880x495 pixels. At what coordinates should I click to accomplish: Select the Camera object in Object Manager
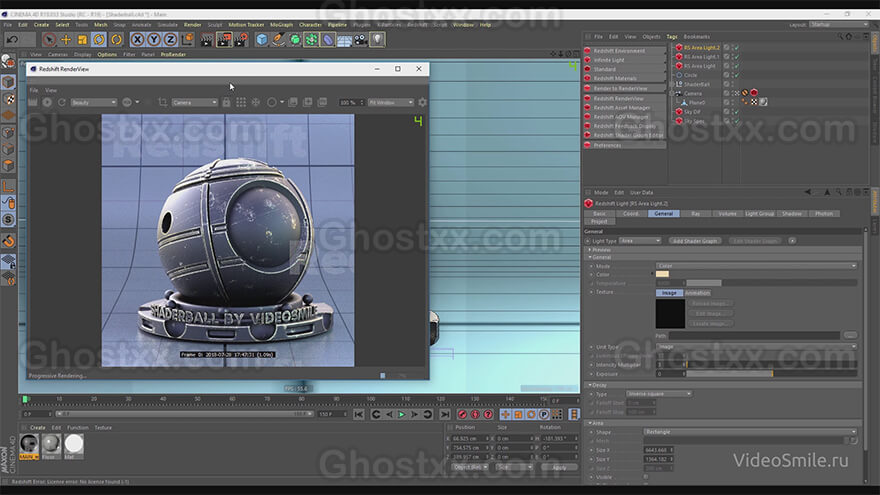point(693,93)
